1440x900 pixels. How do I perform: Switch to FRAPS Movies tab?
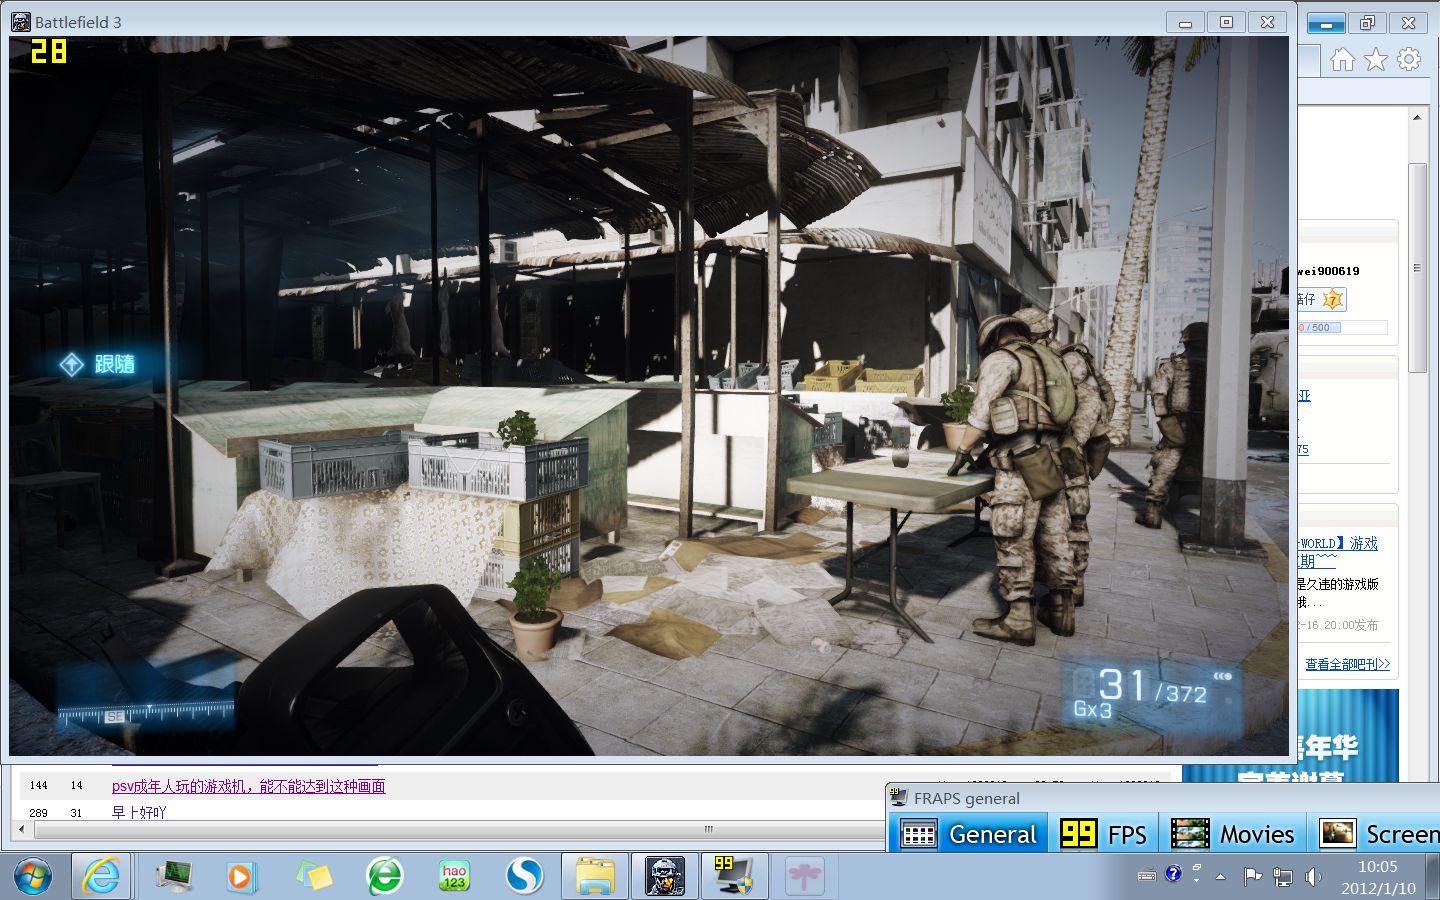point(1233,834)
